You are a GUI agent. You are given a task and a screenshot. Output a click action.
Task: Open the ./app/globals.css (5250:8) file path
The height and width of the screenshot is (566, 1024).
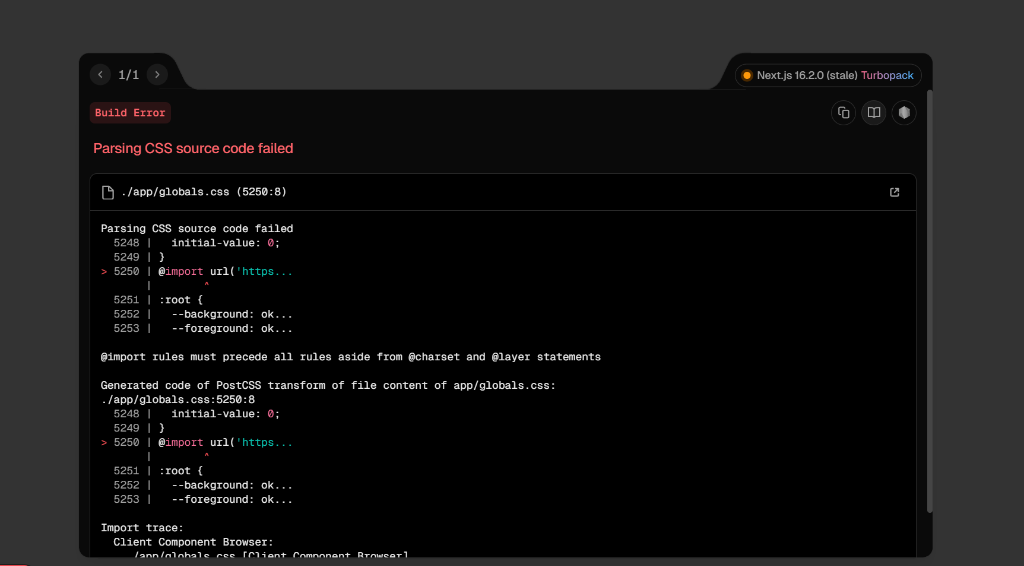(x=204, y=192)
